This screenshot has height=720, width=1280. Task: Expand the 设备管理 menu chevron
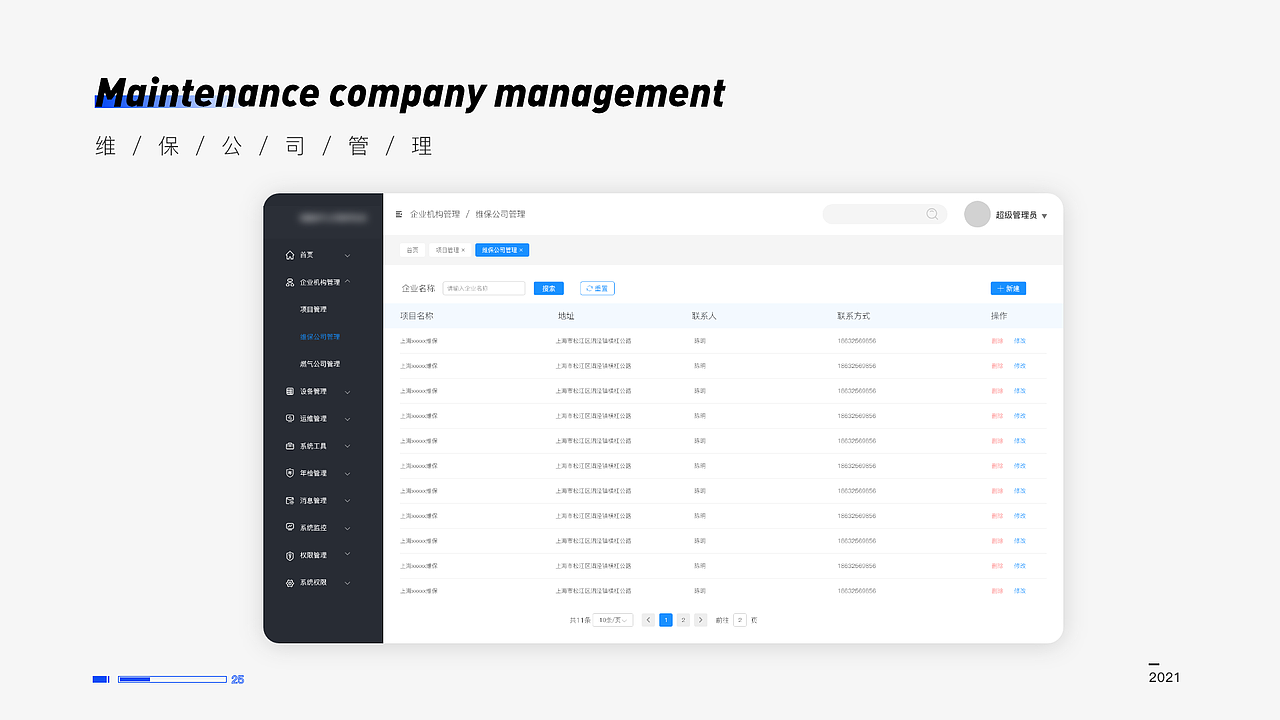tap(348, 392)
